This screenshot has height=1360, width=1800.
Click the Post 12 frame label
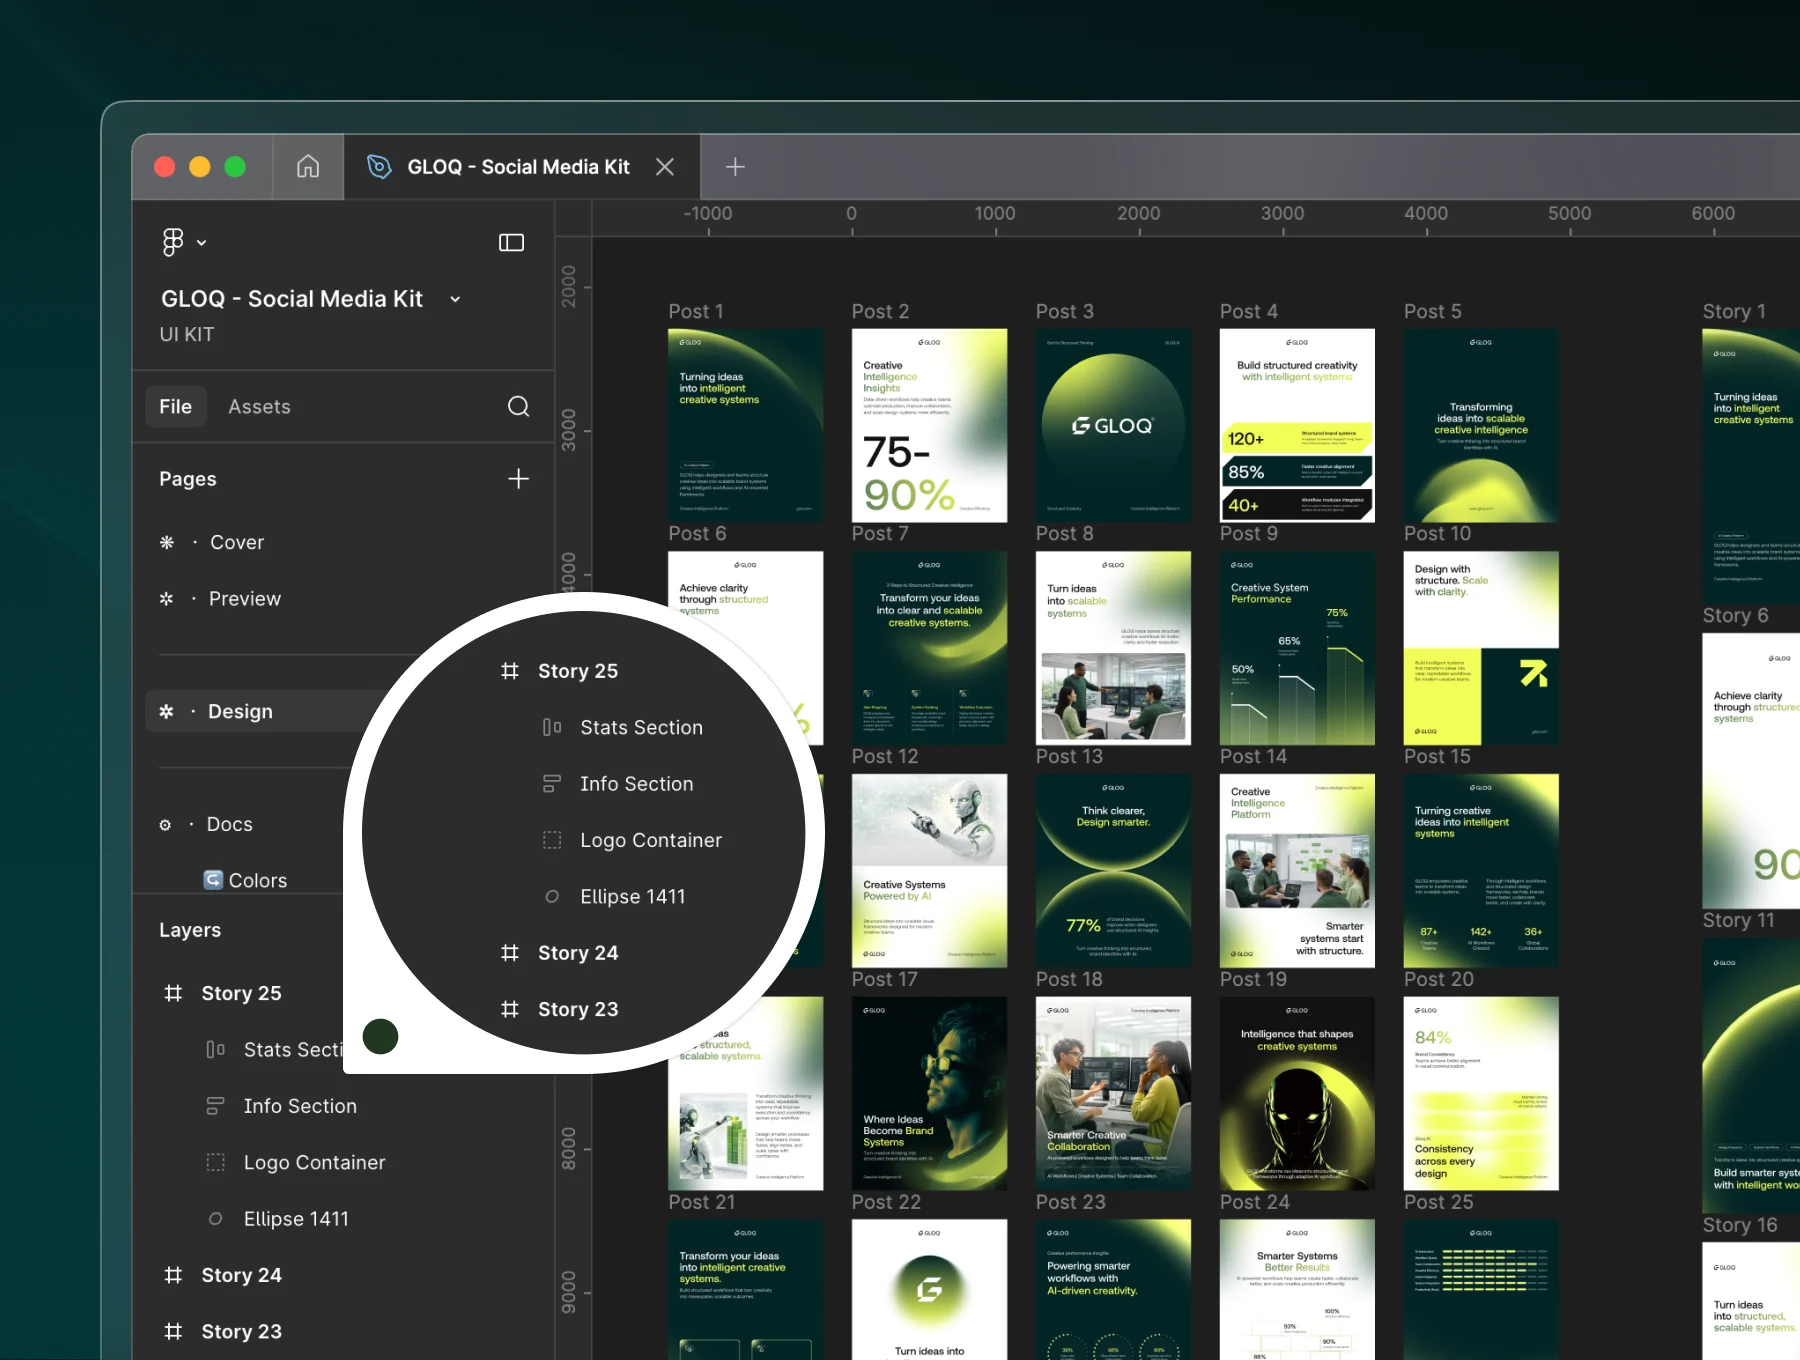[885, 757]
